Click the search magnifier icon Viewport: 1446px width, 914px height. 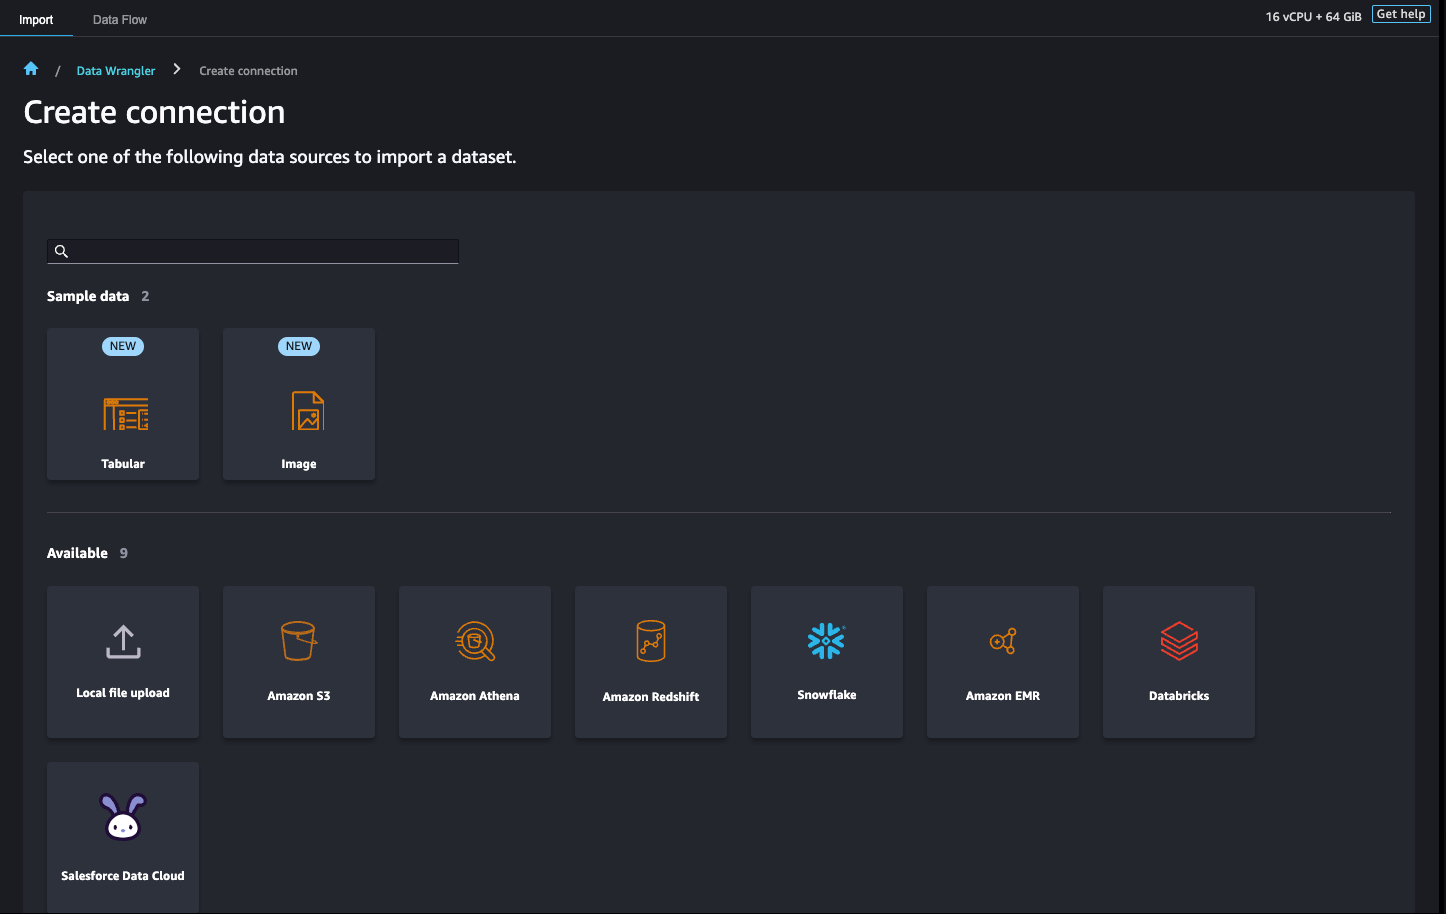[x=61, y=251]
